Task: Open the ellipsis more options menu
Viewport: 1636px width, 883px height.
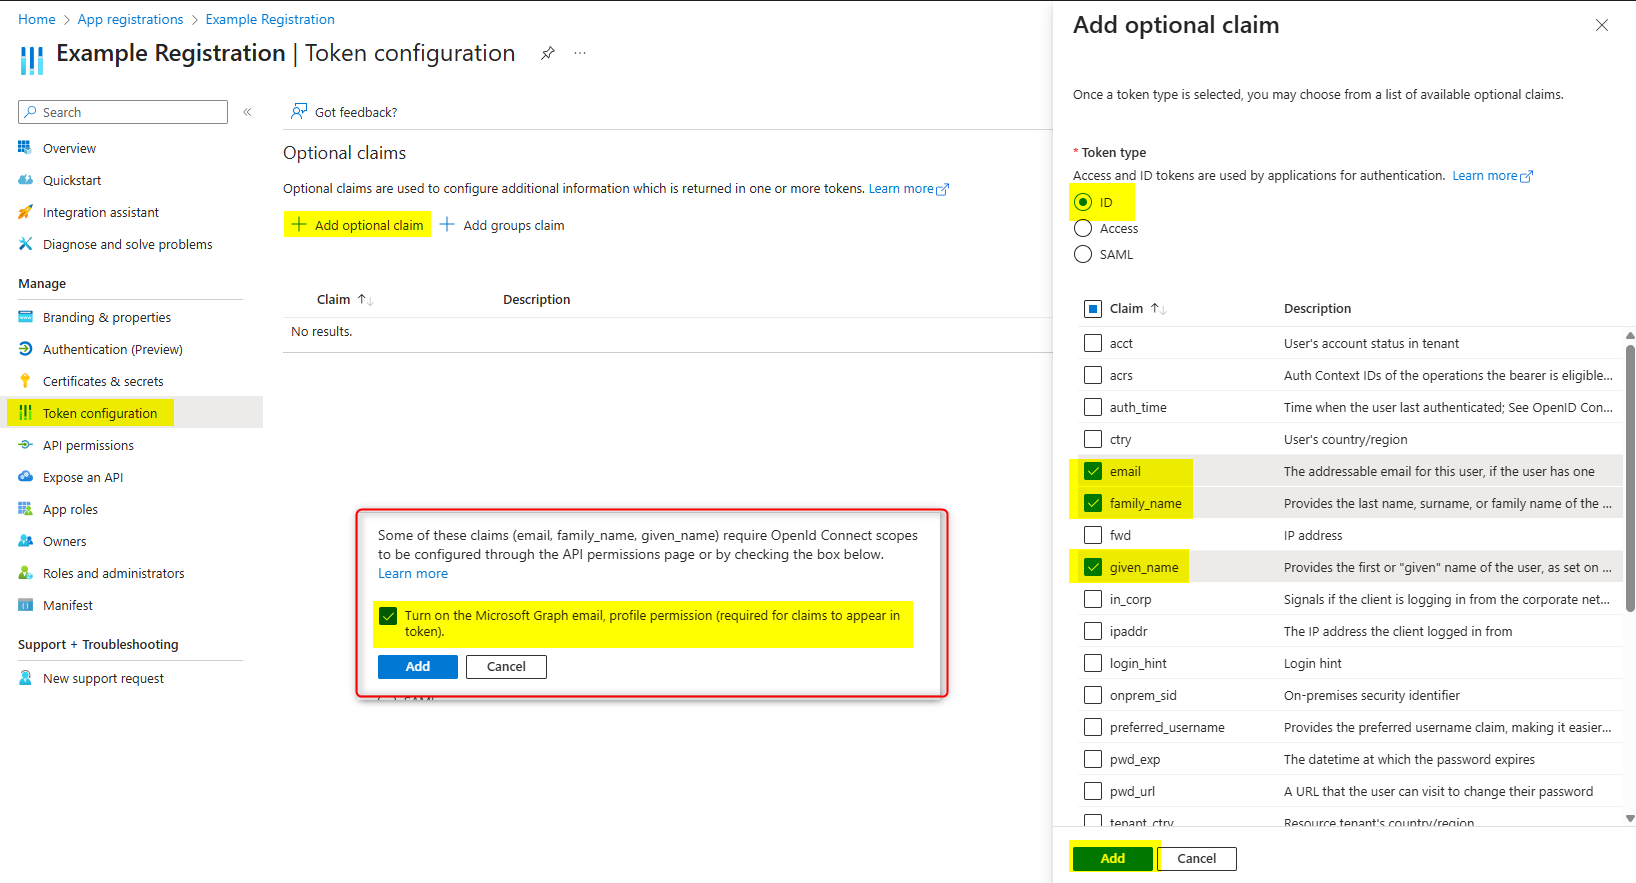Action: (580, 53)
